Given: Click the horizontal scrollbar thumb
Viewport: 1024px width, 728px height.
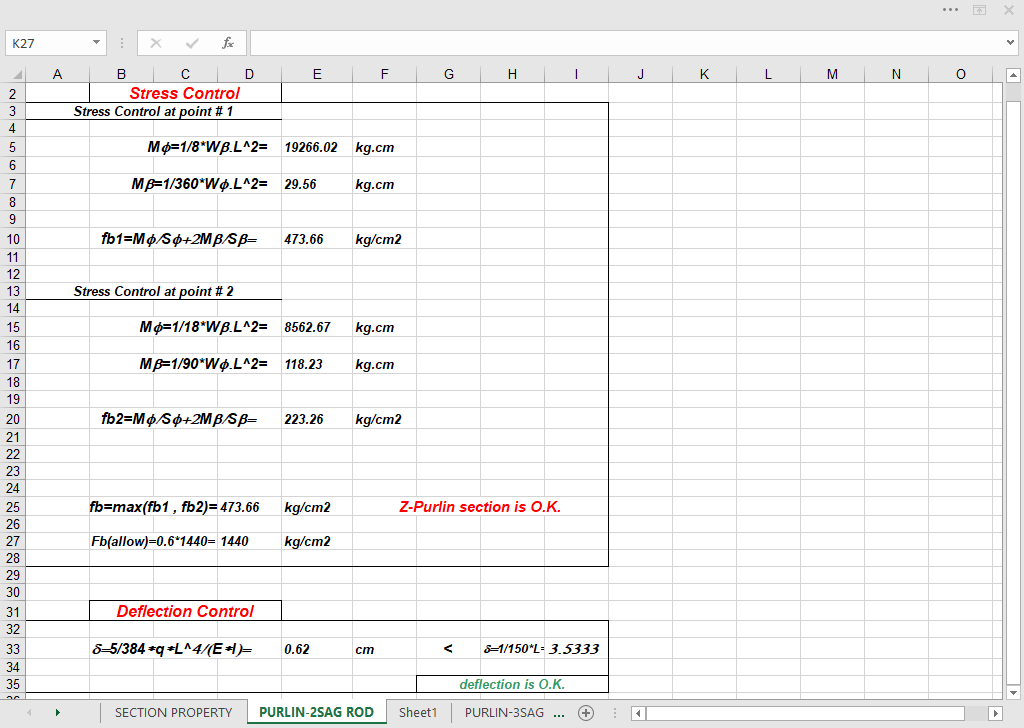Looking at the screenshot, I should point(805,713).
